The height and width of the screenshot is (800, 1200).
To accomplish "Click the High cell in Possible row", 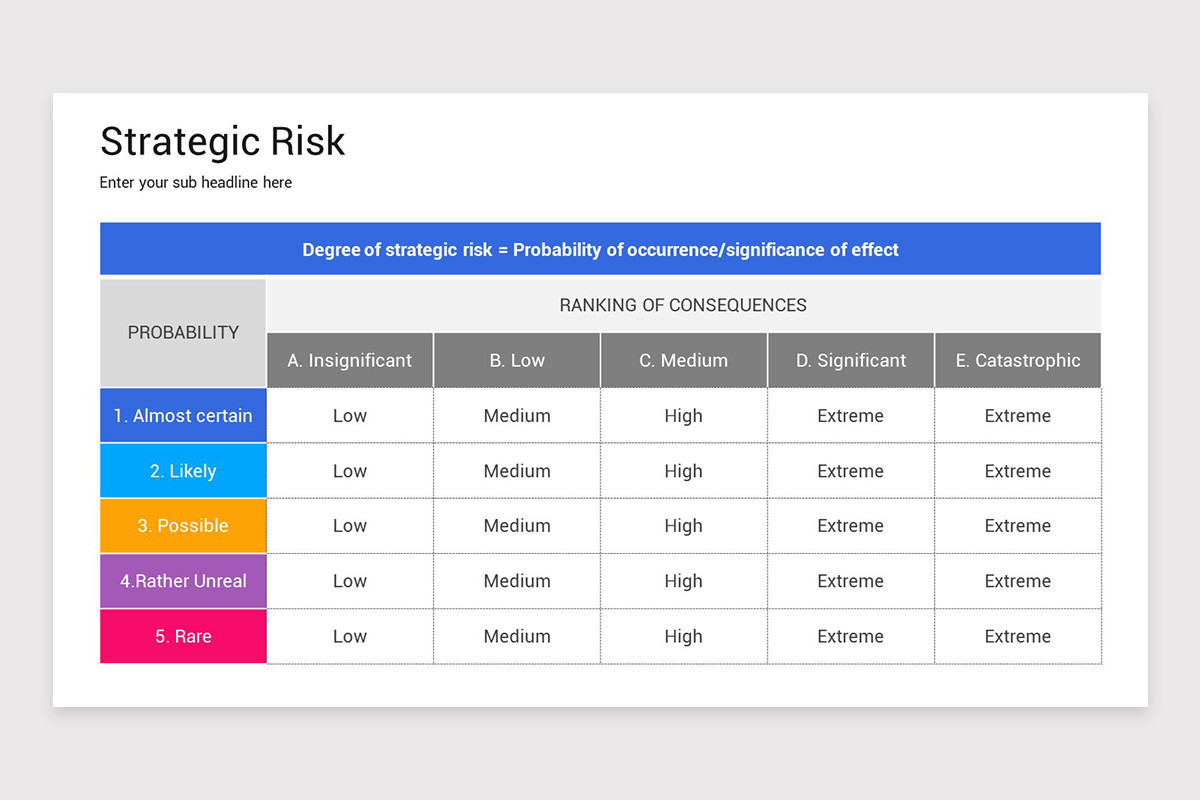I will coord(683,525).
